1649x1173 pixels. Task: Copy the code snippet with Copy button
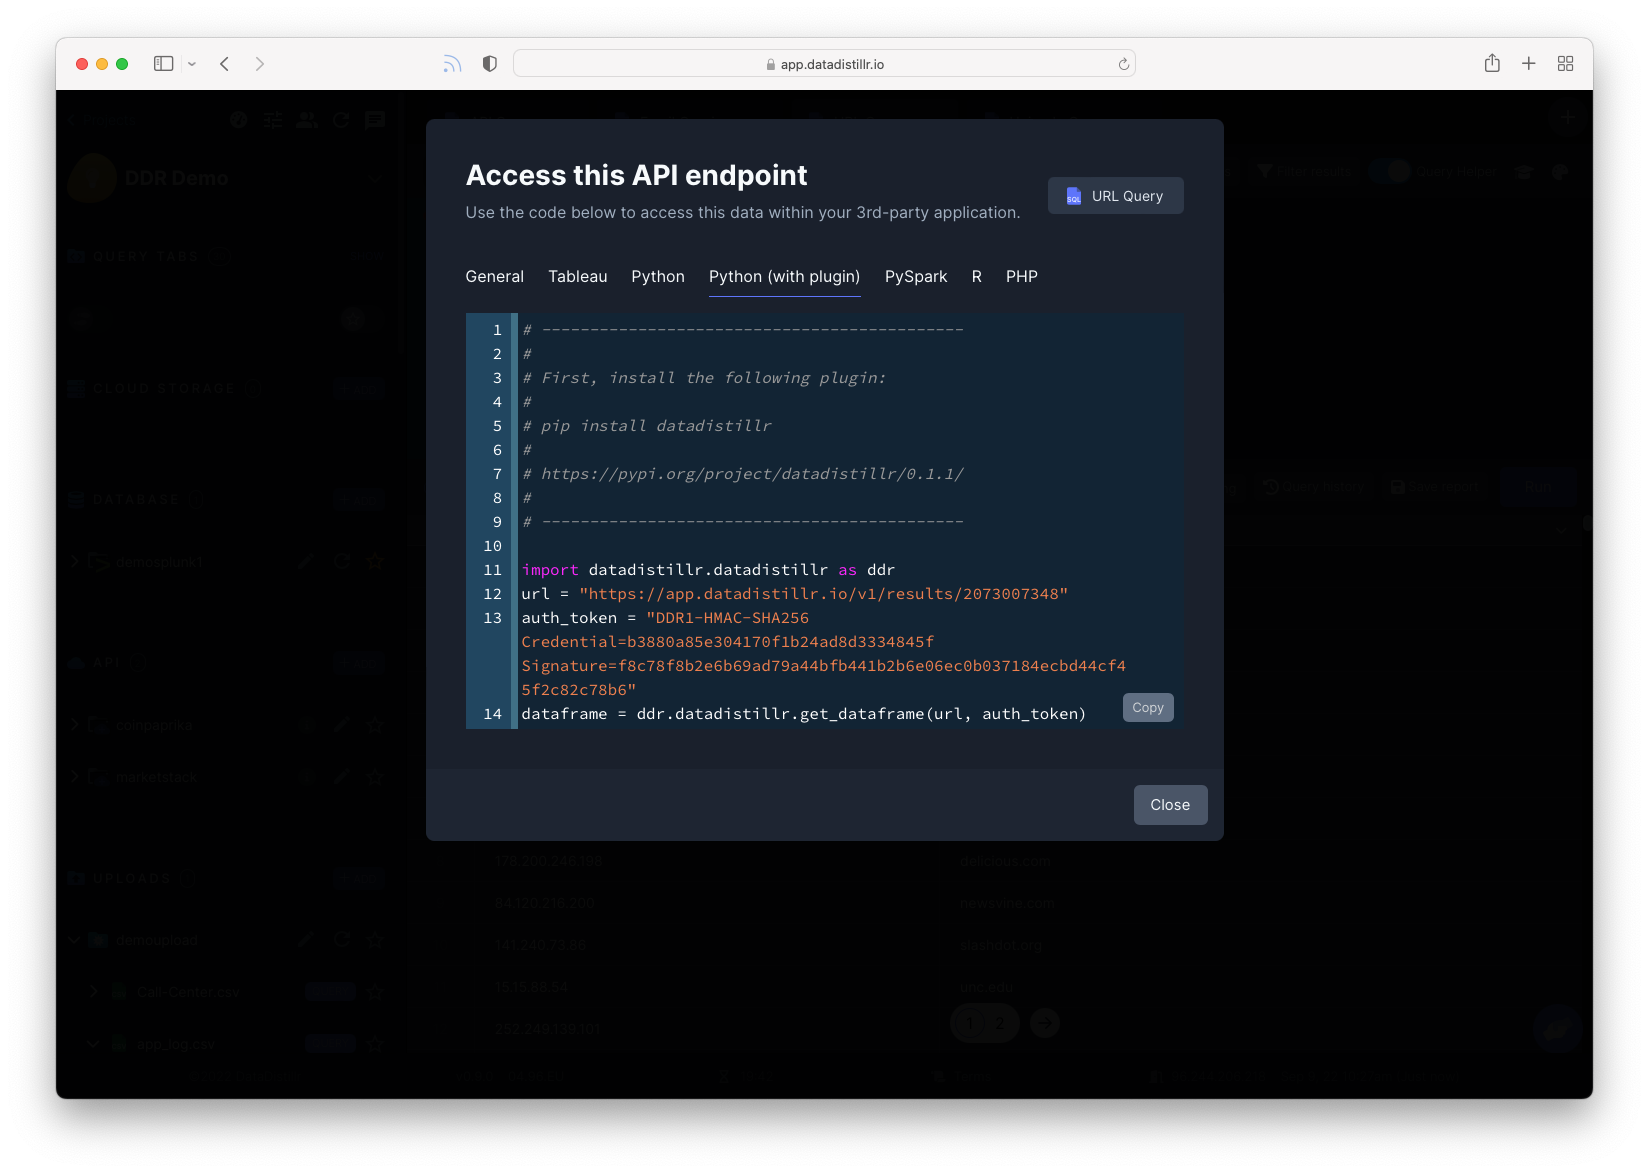[x=1148, y=708]
